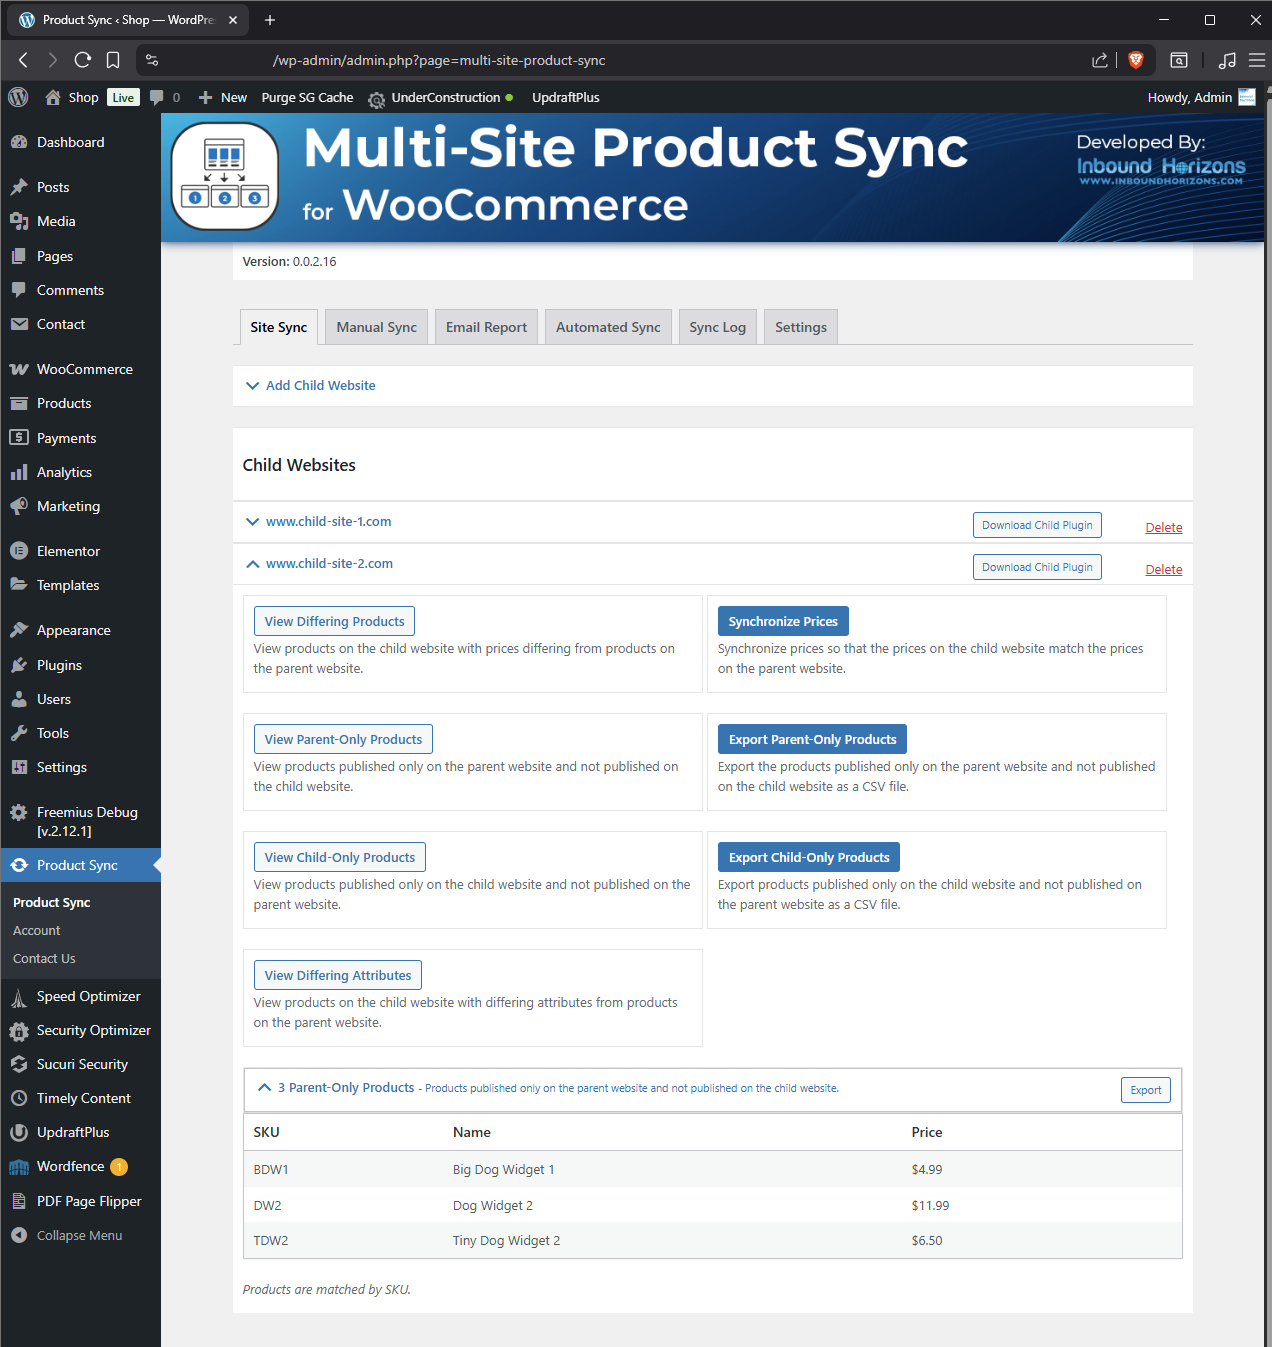The height and width of the screenshot is (1347, 1272).
Task: Click the browser reload icon
Action: (83, 60)
